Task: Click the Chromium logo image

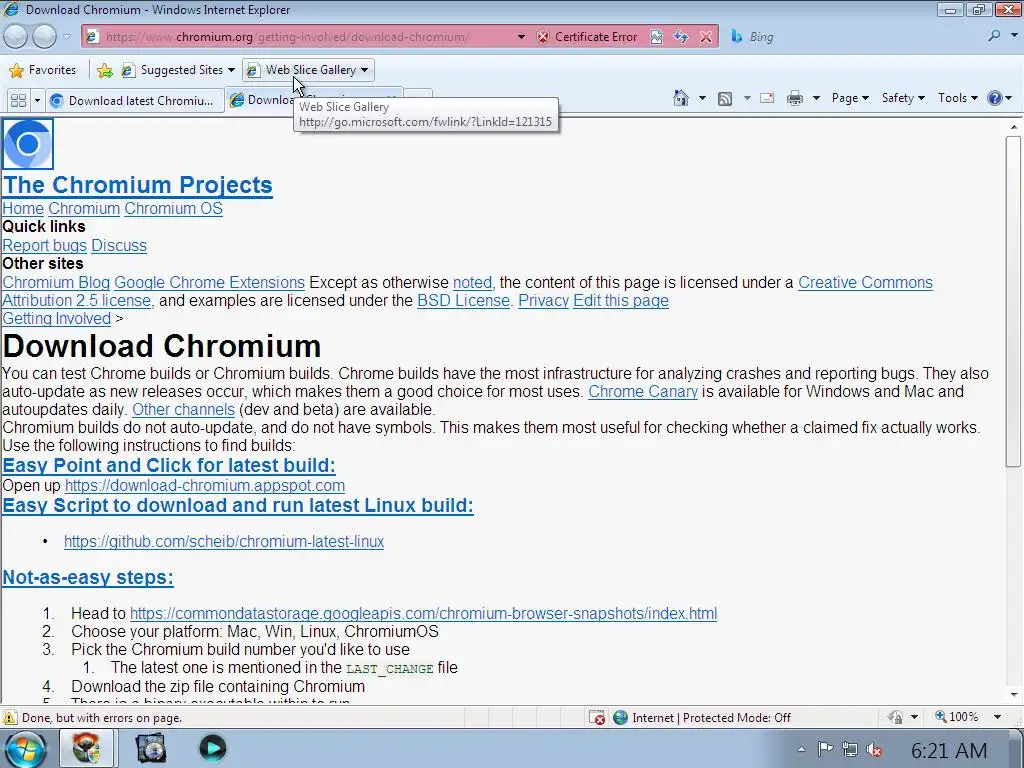Action: click(x=28, y=144)
